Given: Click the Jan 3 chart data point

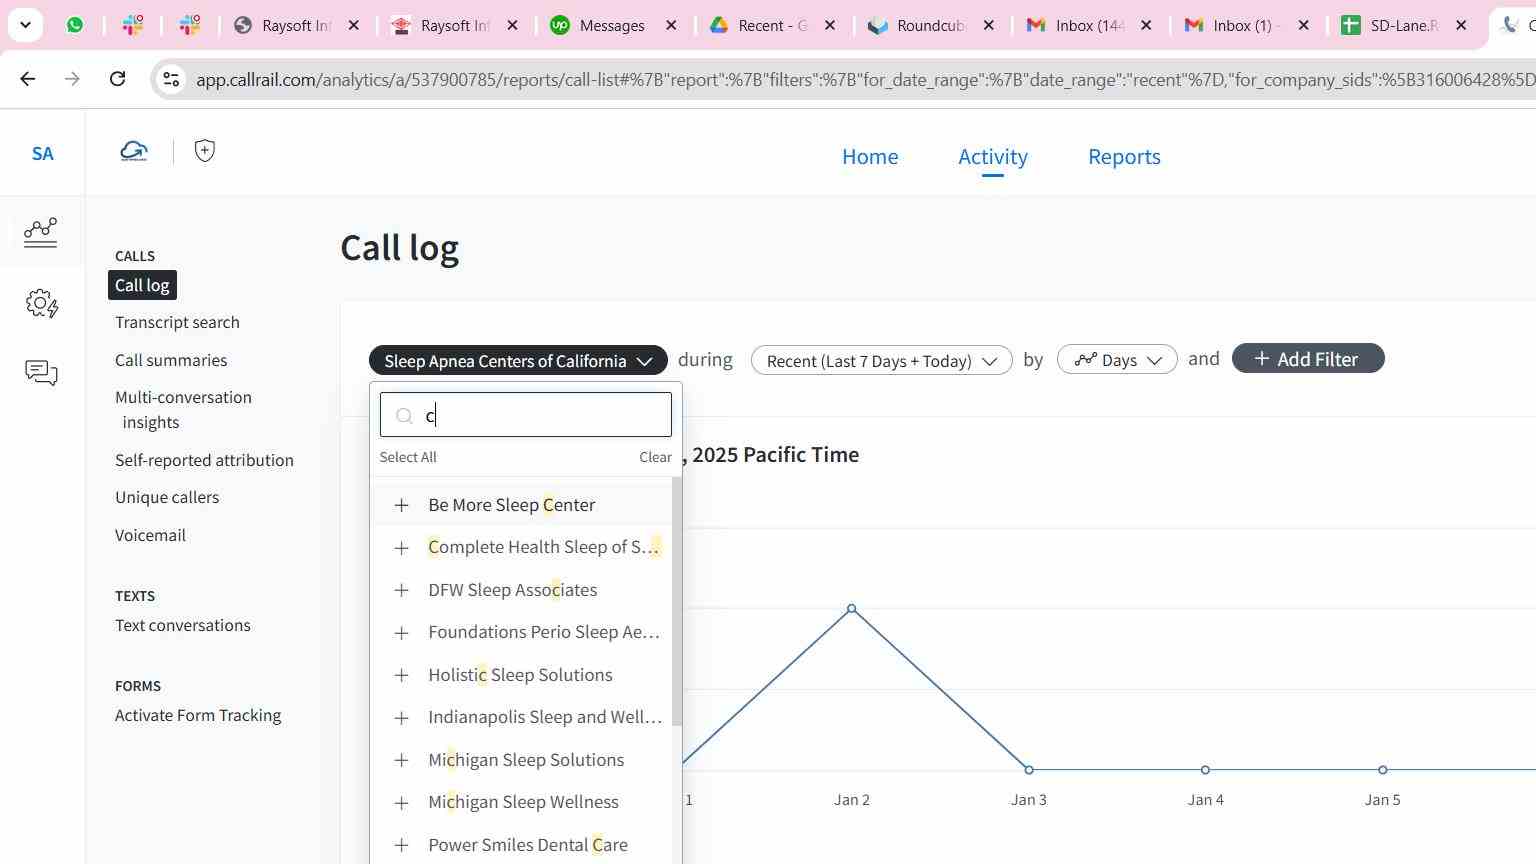Looking at the screenshot, I should [1029, 770].
